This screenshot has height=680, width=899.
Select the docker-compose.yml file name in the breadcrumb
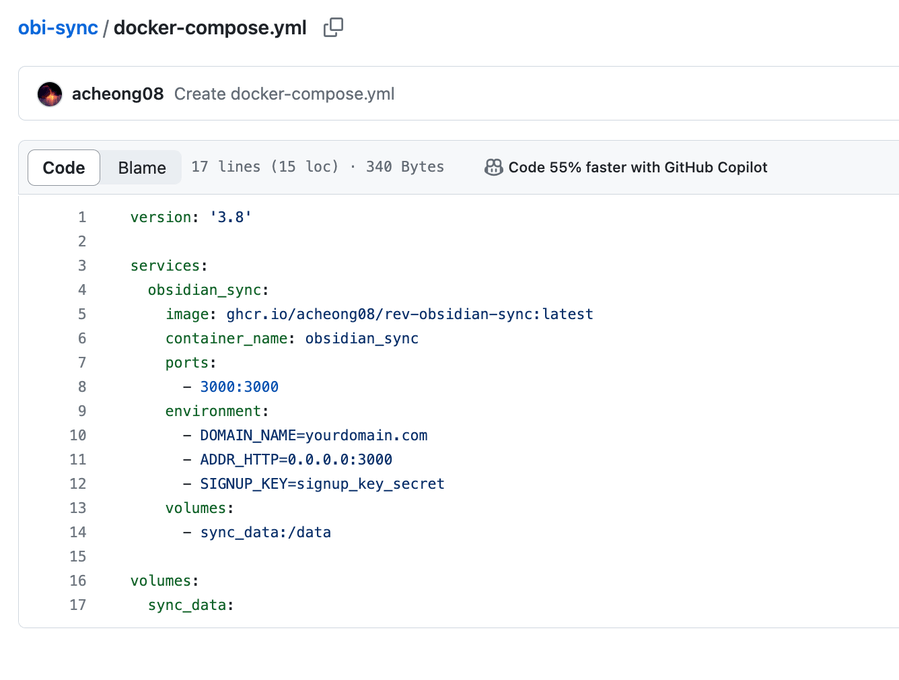[210, 28]
